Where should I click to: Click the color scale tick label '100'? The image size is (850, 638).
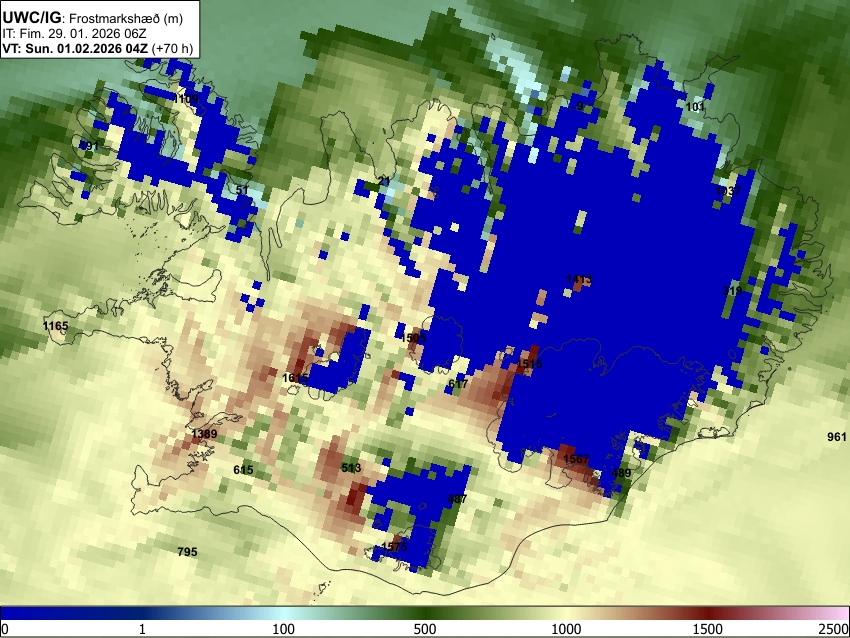(284, 629)
